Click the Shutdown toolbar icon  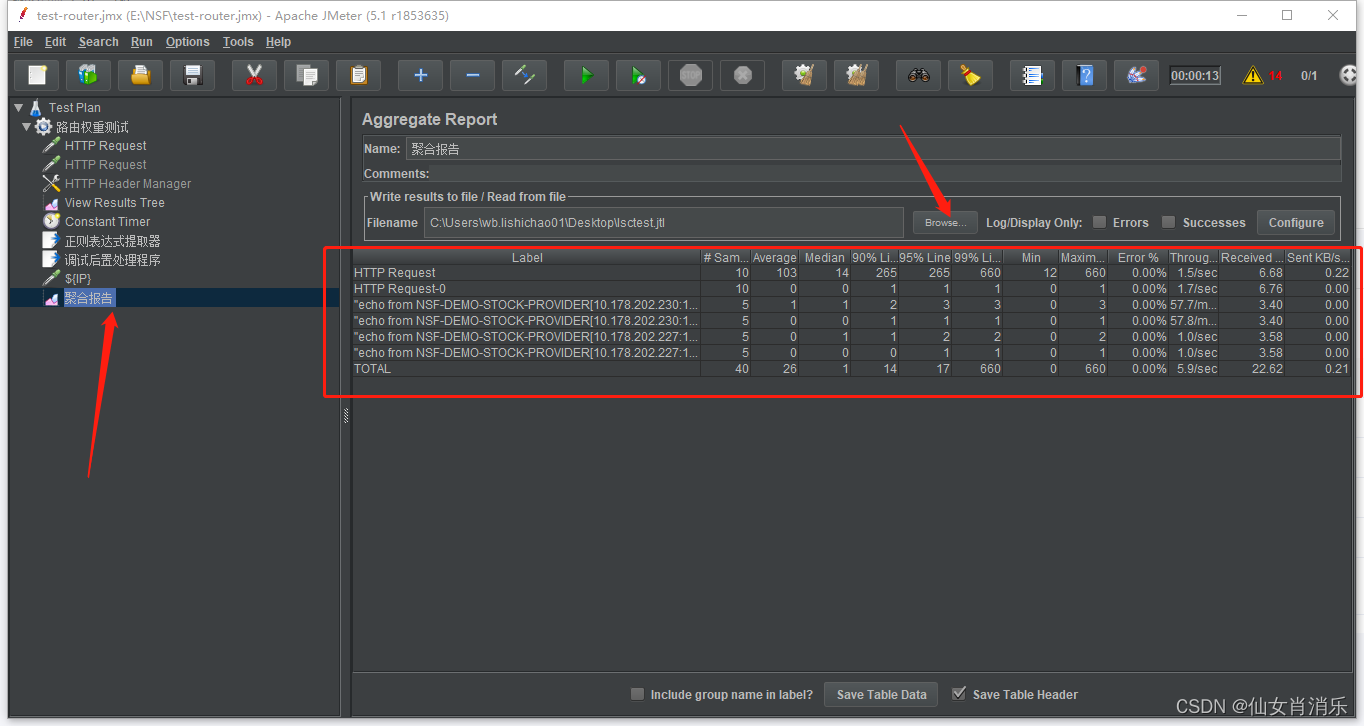(x=743, y=75)
